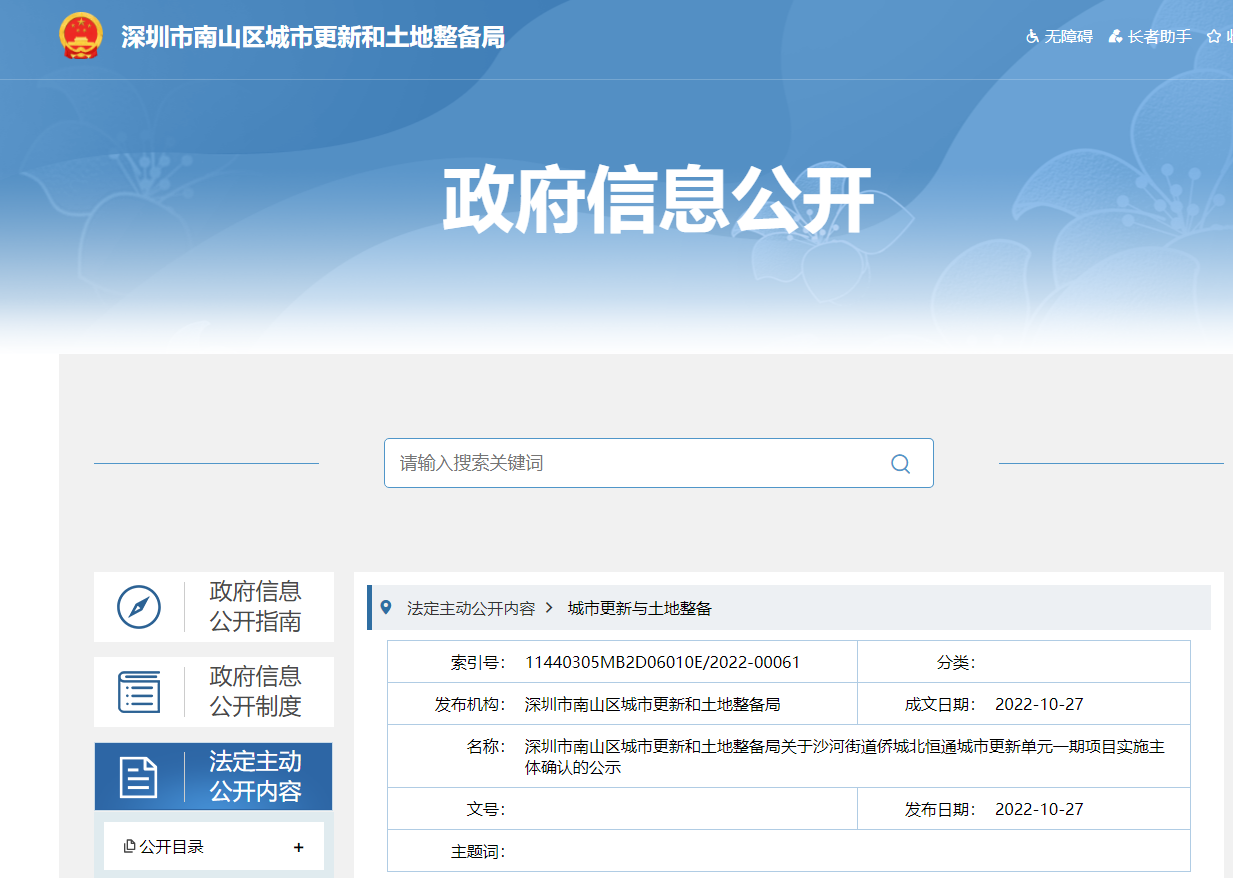Click 法定主动公开内容 breadcrumb link
This screenshot has height=878, width=1233.
pyautogui.click(x=470, y=608)
